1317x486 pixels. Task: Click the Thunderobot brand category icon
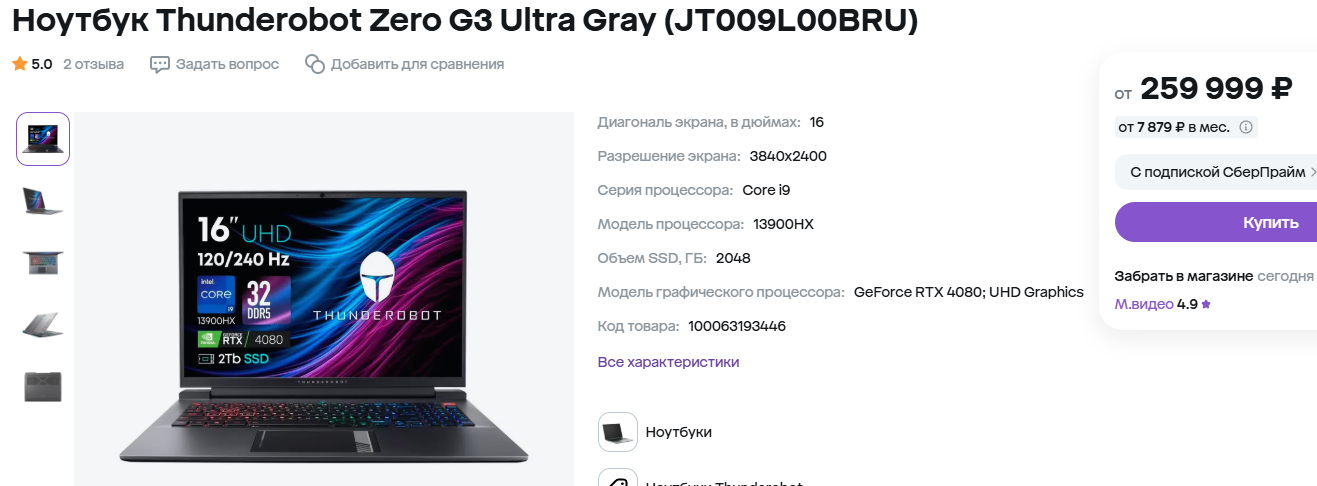(618, 478)
